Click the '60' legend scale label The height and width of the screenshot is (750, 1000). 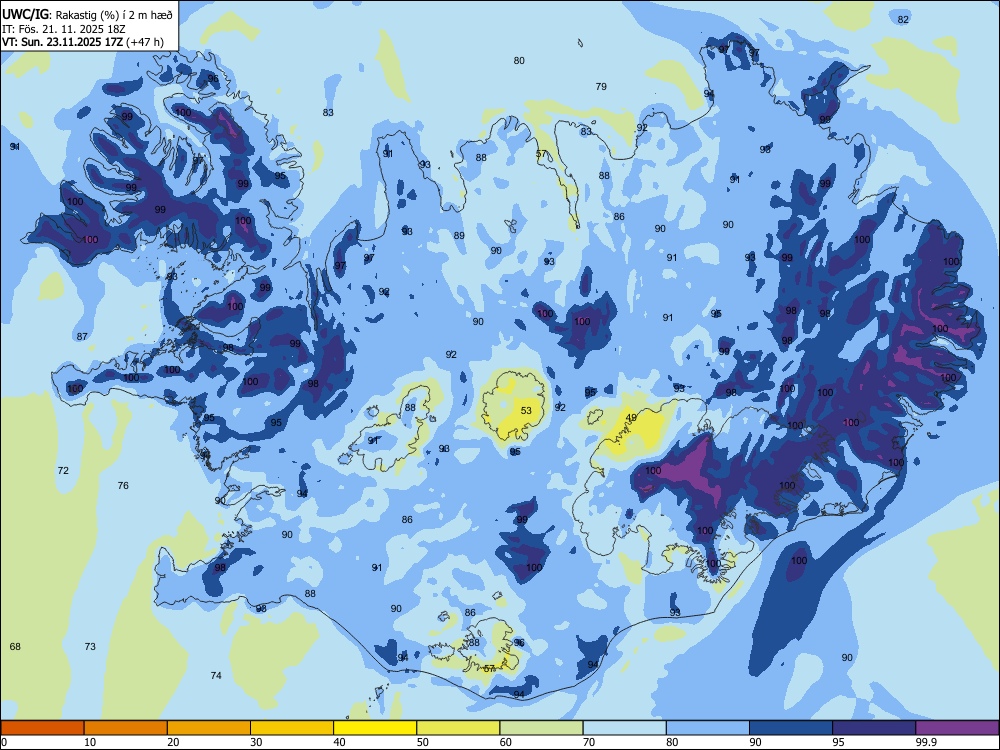pyautogui.click(x=506, y=742)
